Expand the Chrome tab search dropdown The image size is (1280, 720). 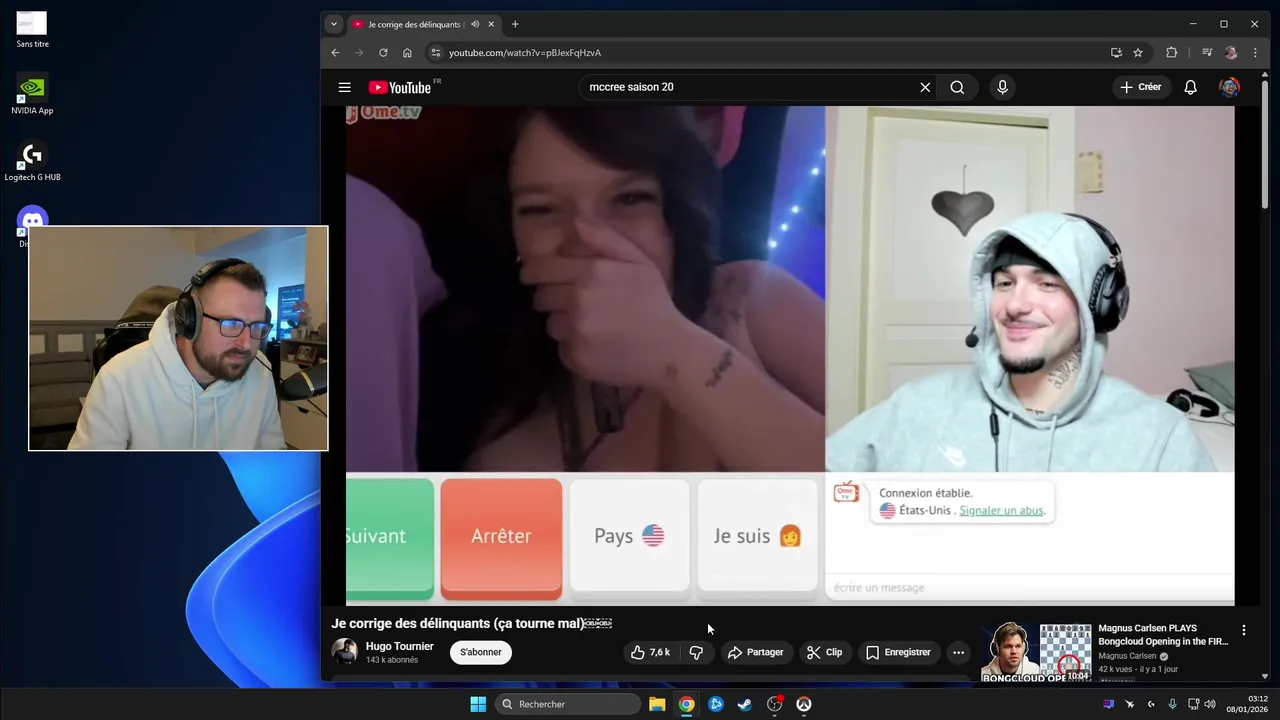point(334,24)
